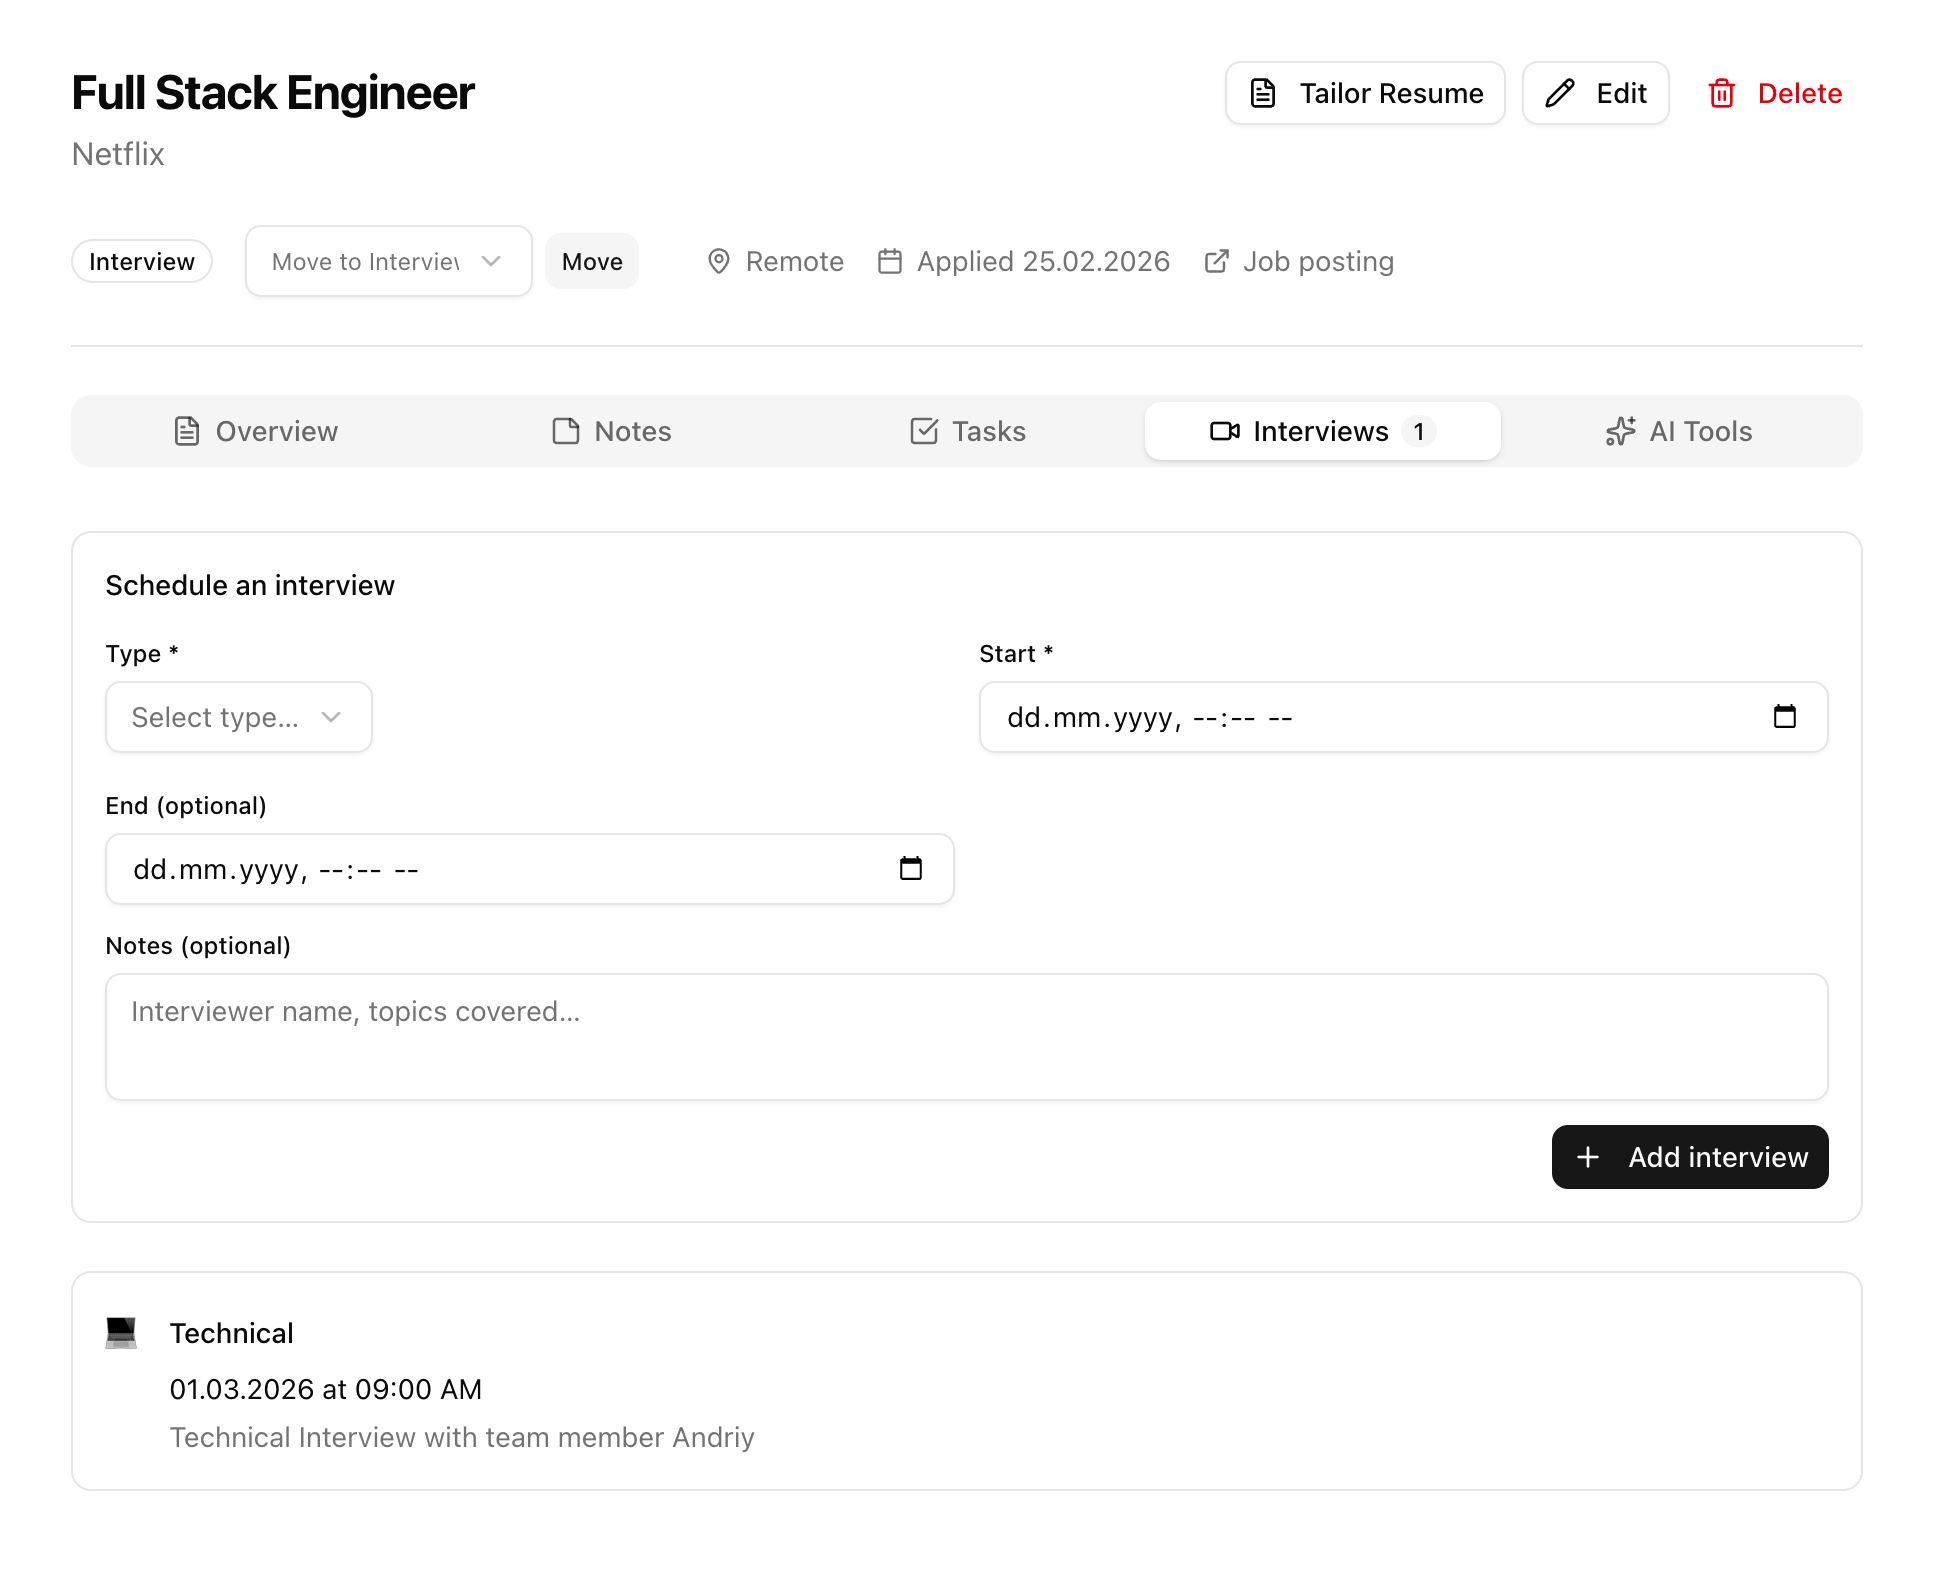
Task: Go to the Tasks tab
Action: [x=968, y=431]
